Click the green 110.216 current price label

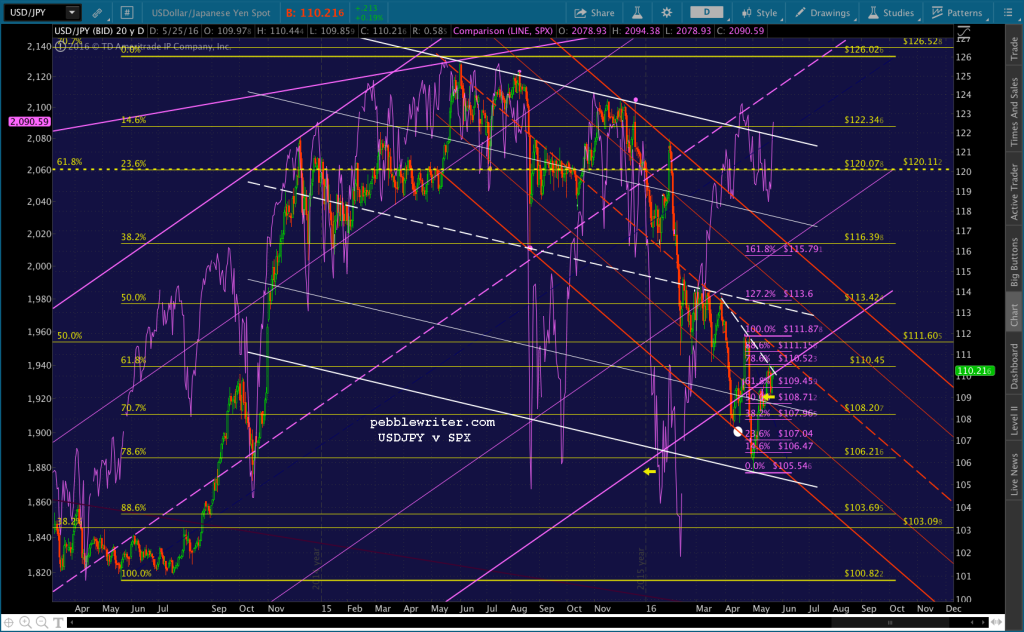[x=974, y=371]
